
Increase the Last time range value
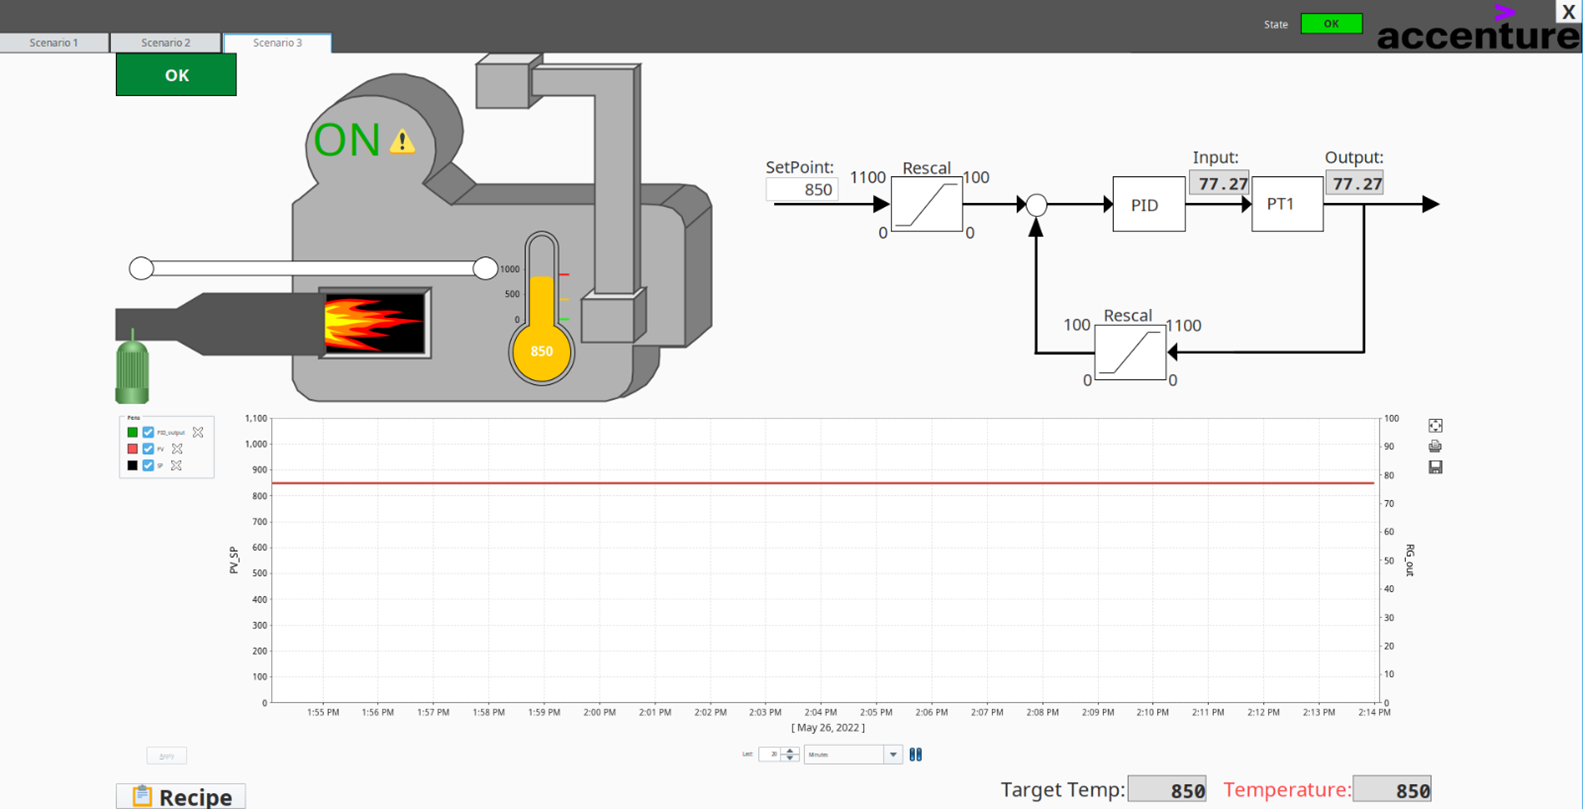[x=790, y=751]
